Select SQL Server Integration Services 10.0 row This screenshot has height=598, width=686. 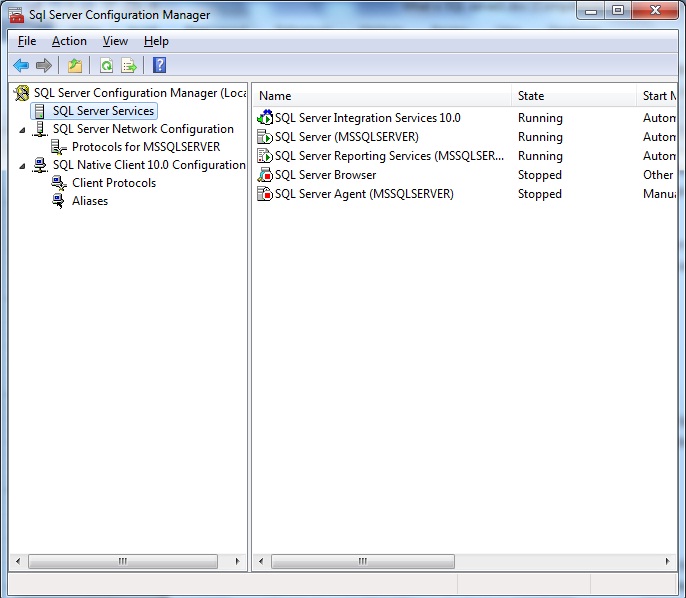(368, 118)
